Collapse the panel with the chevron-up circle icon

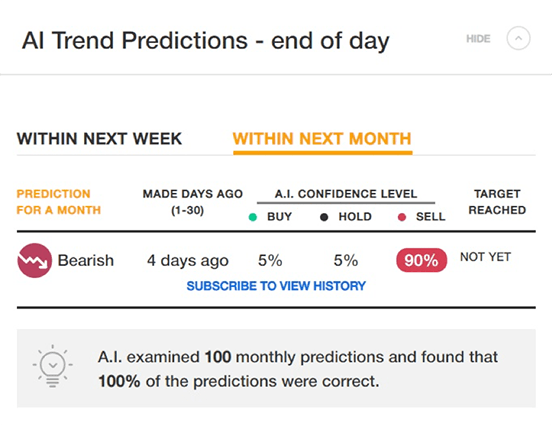[518, 38]
